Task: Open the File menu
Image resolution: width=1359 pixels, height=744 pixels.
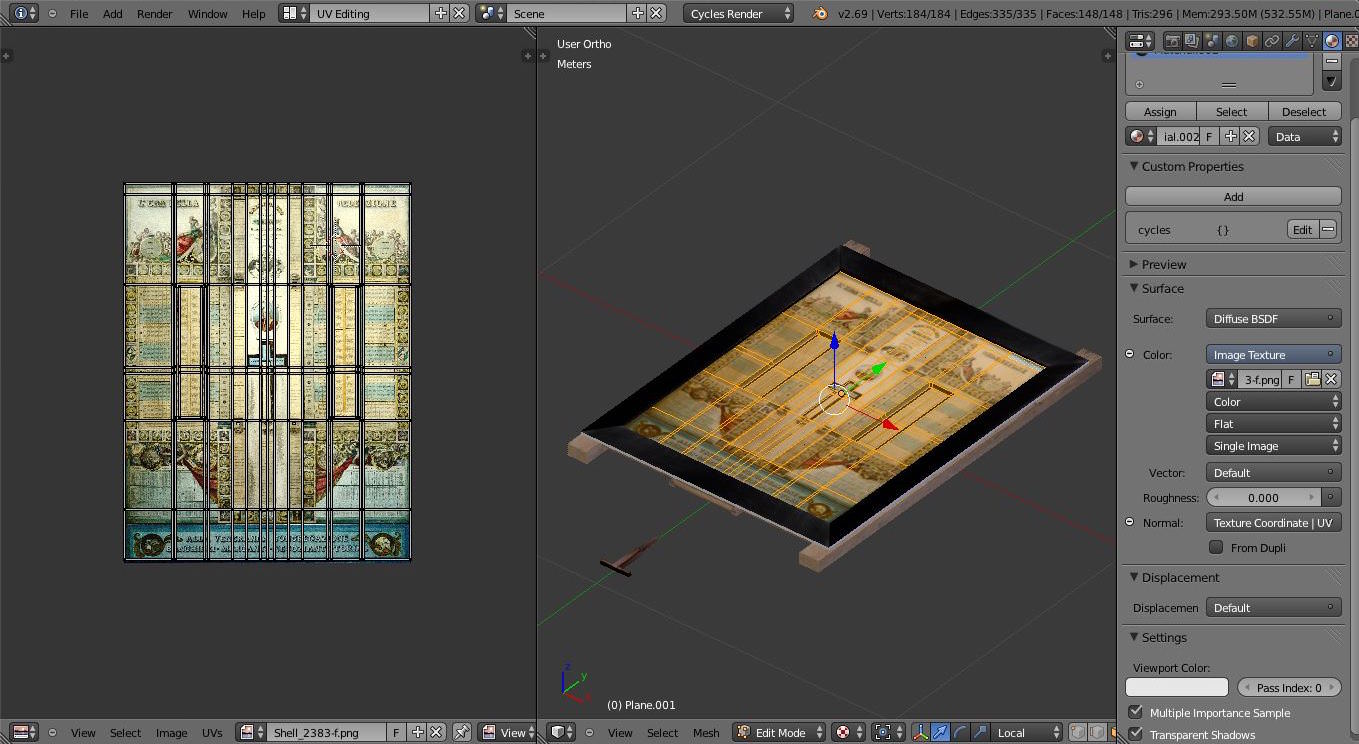Action: [x=79, y=14]
